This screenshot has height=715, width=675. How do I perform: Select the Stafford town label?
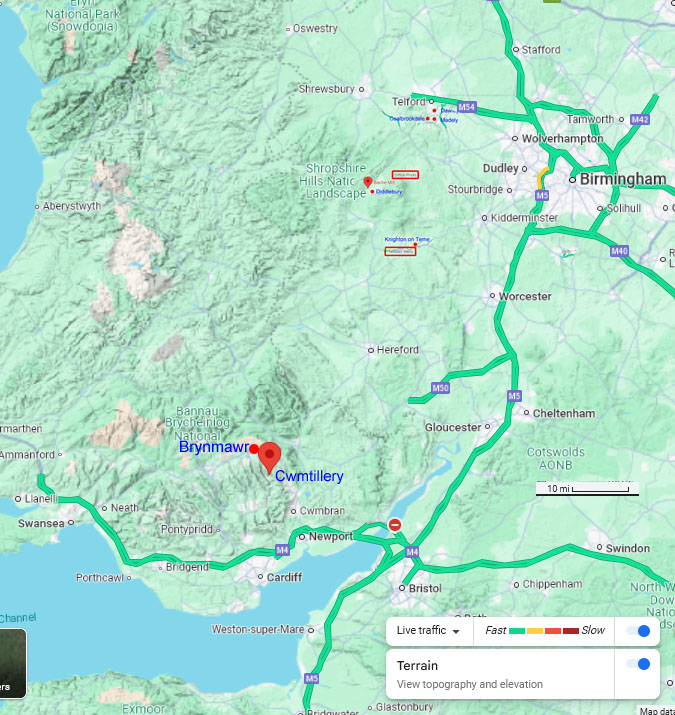pos(541,50)
